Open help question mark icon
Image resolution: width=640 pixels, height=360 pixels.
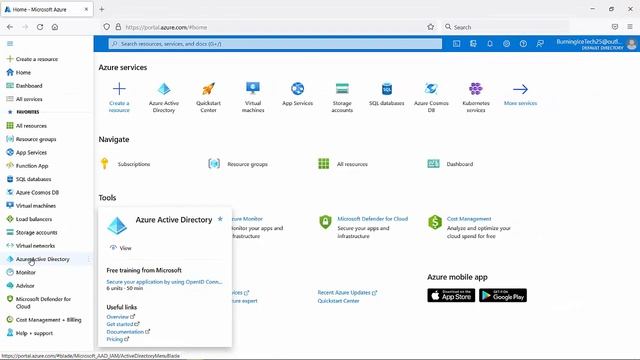point(523,44)
